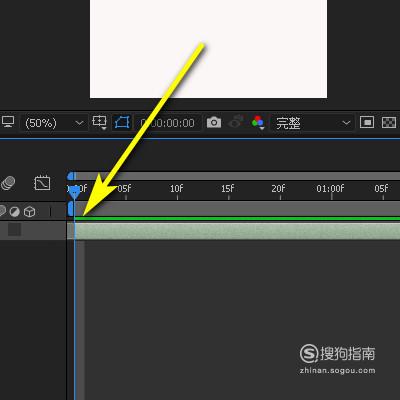Screen dimensions: 400x400
Task: Enable motion blur for all layers in timeline
Action: (8, 183)
